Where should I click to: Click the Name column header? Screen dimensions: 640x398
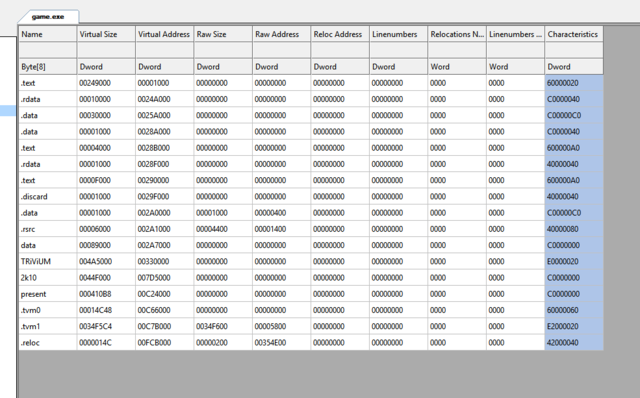pyautogui.click(x=48, y=34)
